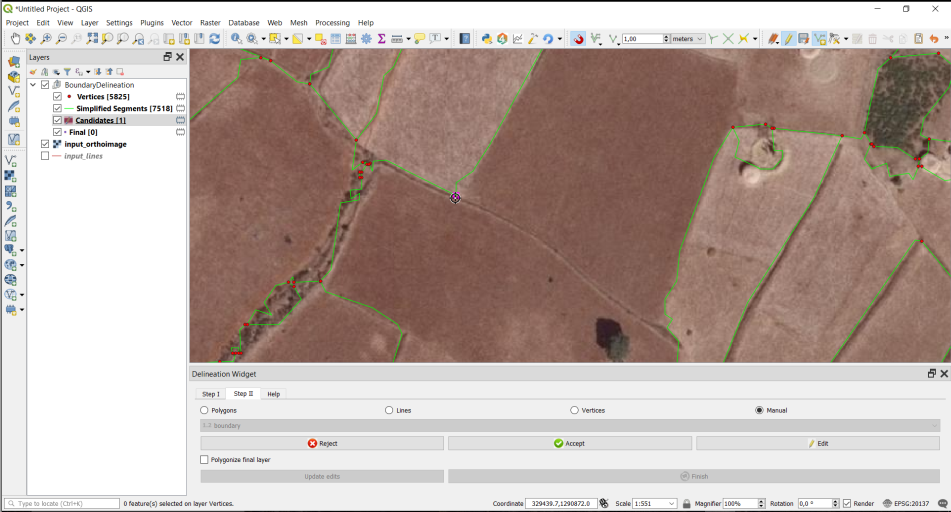951x512 pixels.
Task: Collapse the BoundaryDelineation layer group
Action: (34, 85)
